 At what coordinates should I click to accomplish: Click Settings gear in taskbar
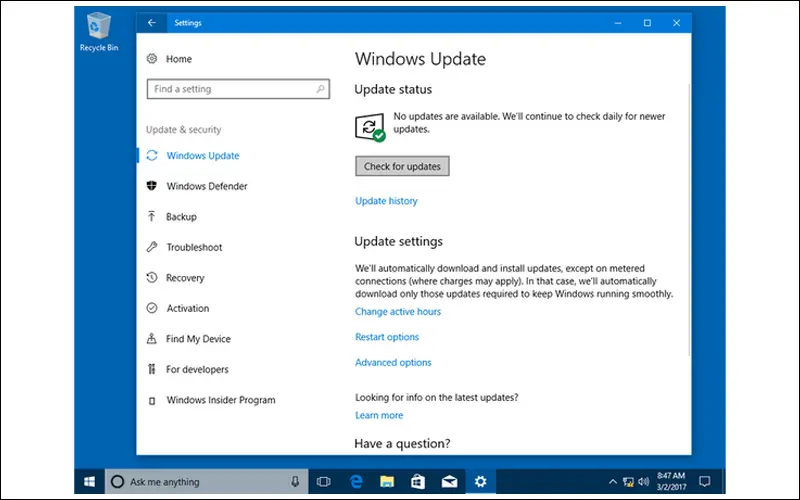click(481, 482)
